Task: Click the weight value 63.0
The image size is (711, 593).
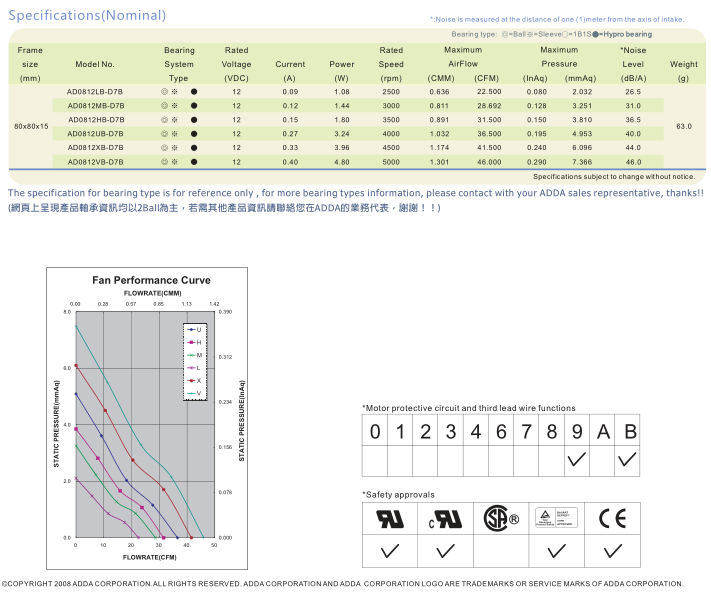Action: coord(684,126)
